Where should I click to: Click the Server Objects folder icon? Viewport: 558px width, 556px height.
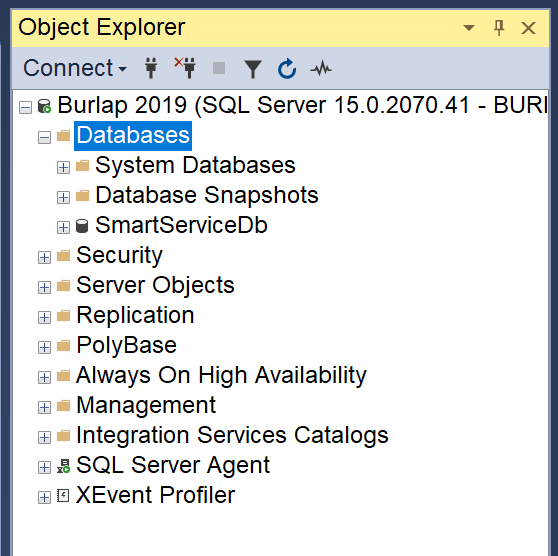(x=63, y=285)
